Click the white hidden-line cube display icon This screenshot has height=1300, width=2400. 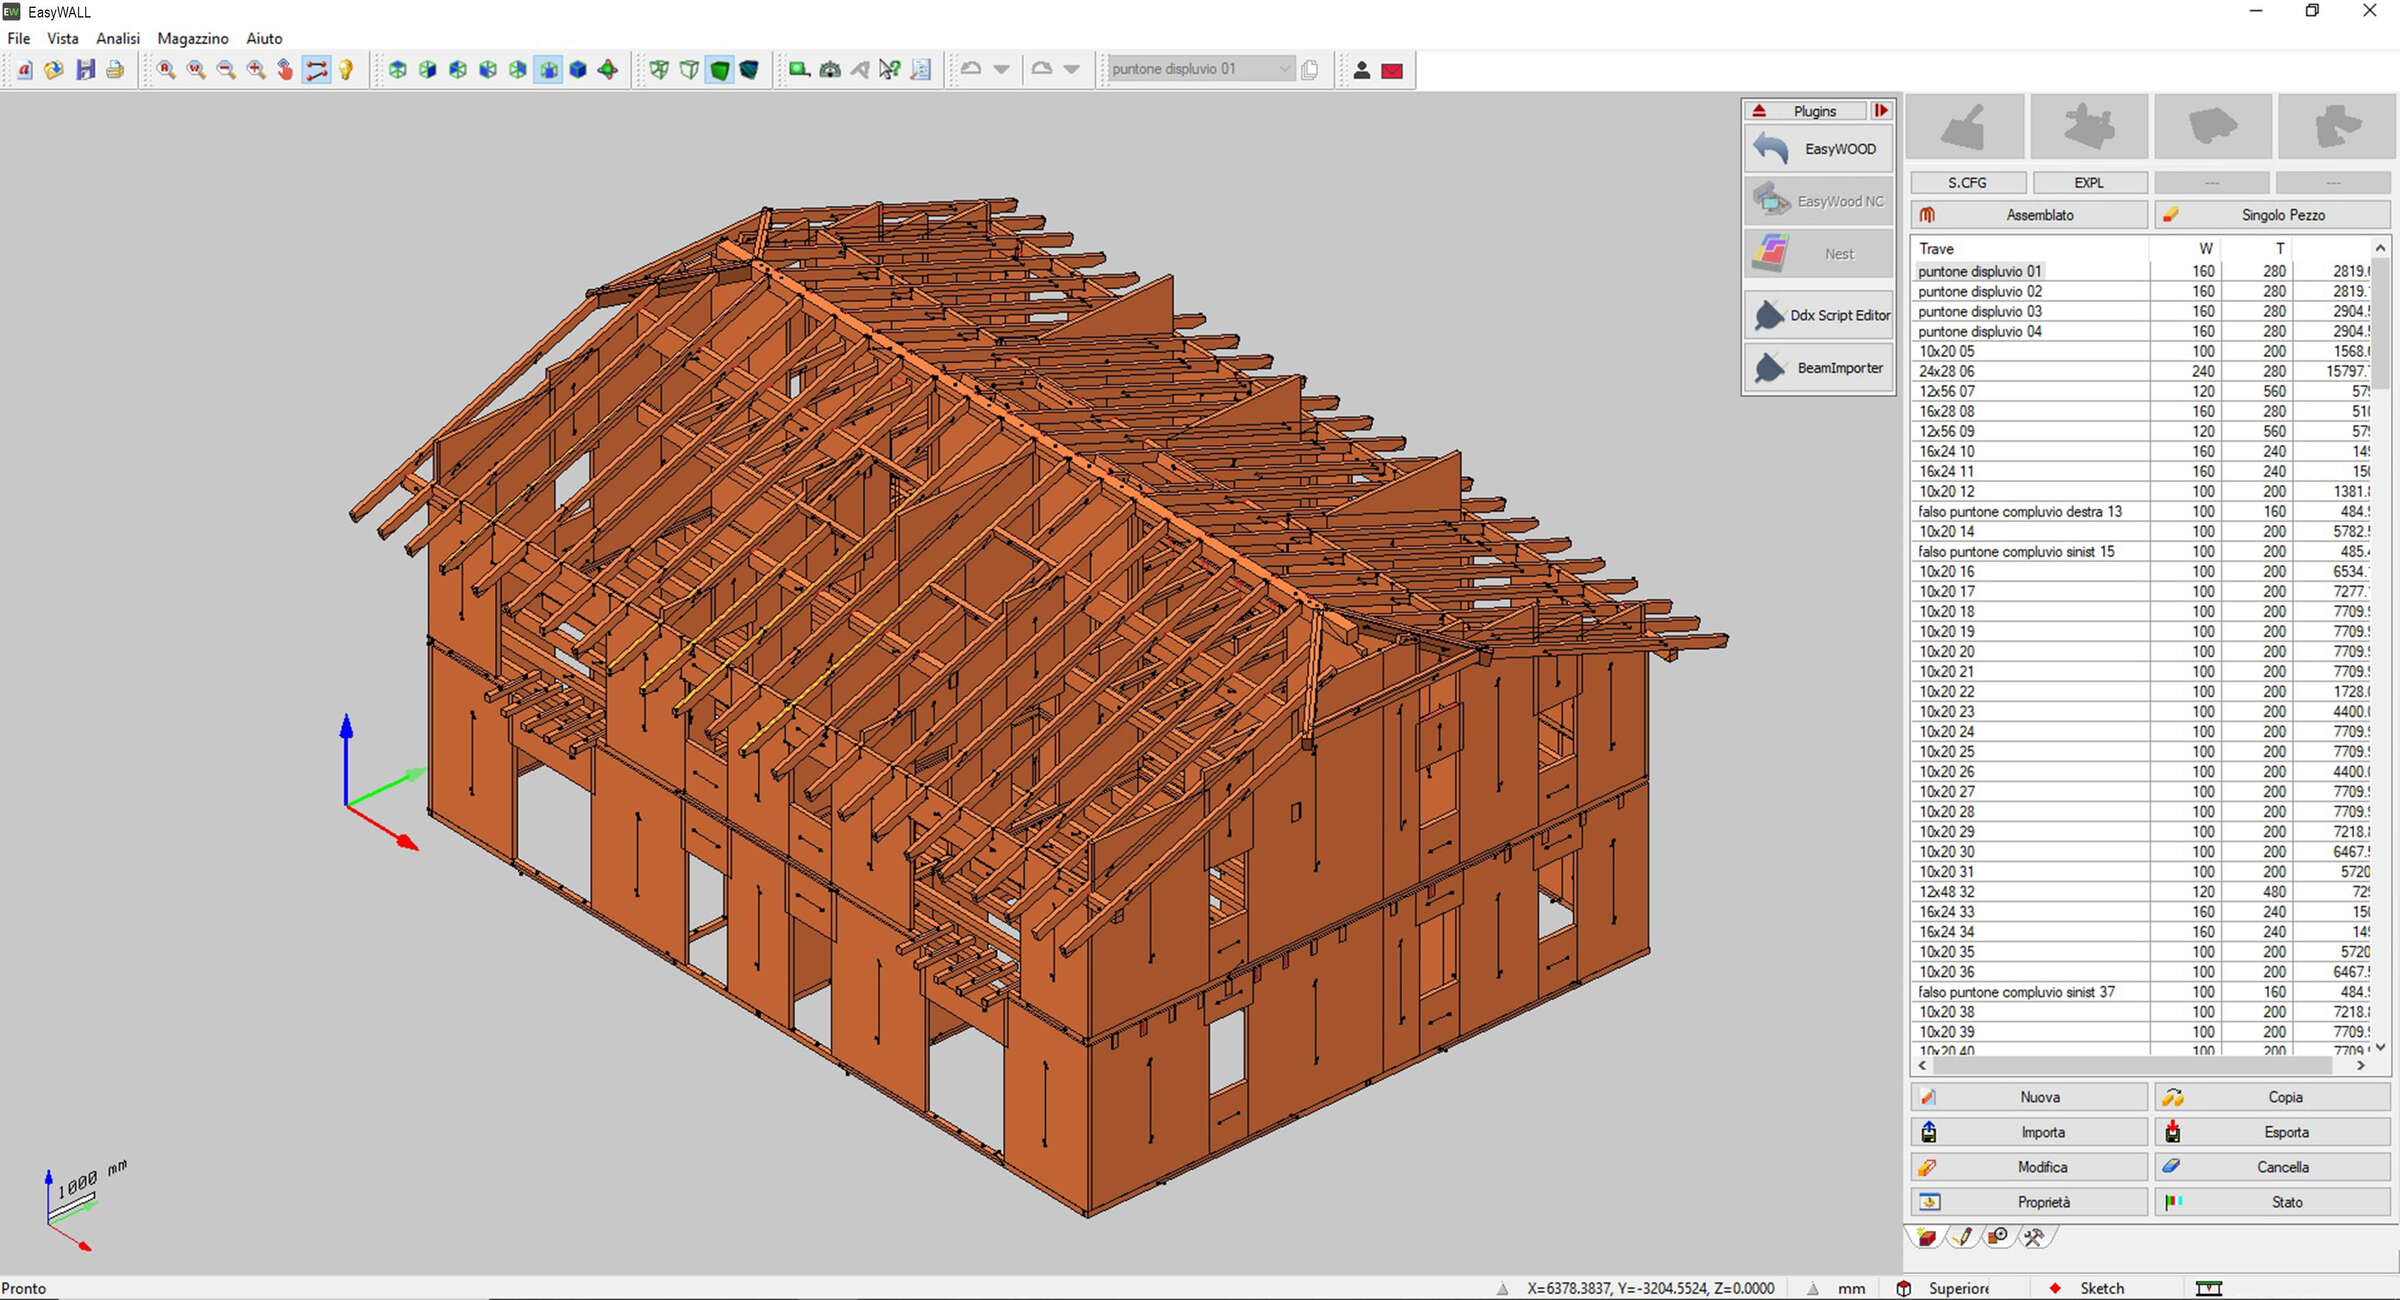pos(689,70)
